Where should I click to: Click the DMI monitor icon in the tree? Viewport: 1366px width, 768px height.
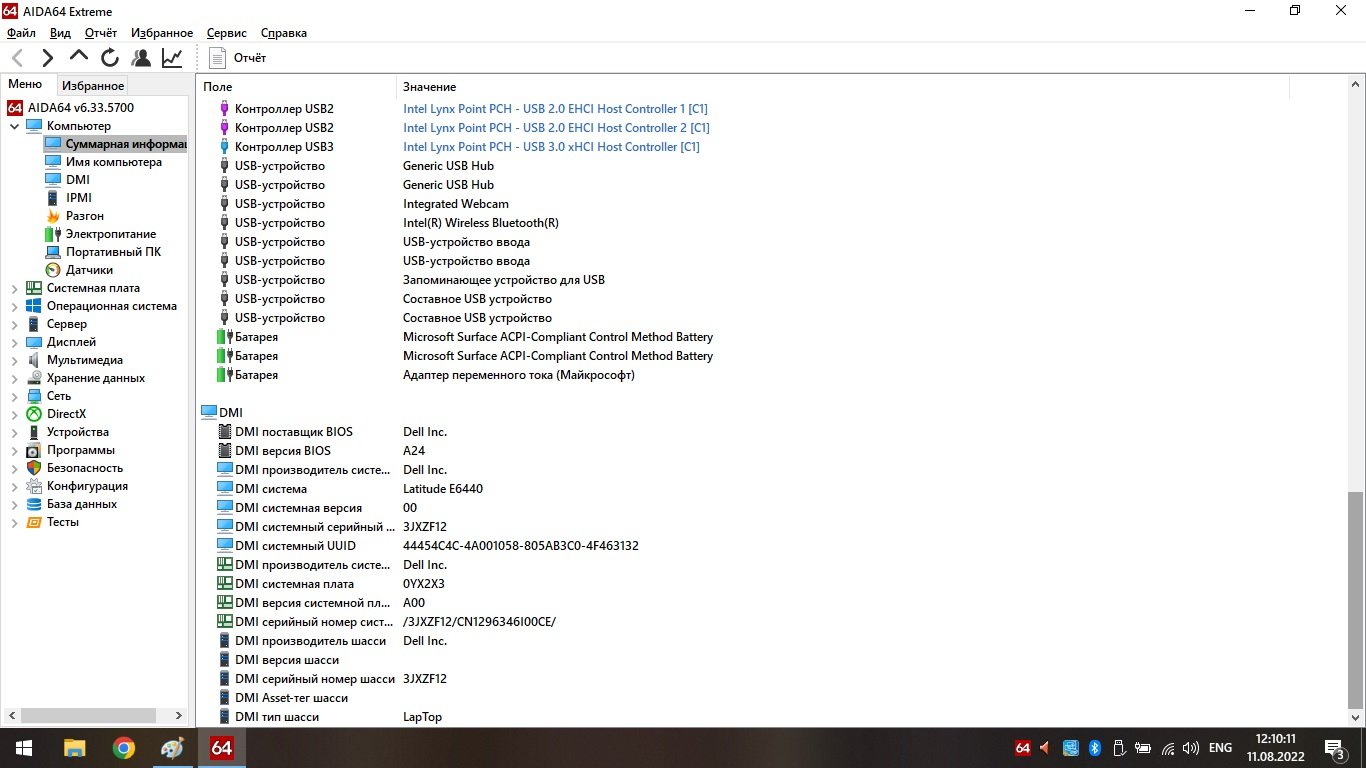(x=53, y=180)
